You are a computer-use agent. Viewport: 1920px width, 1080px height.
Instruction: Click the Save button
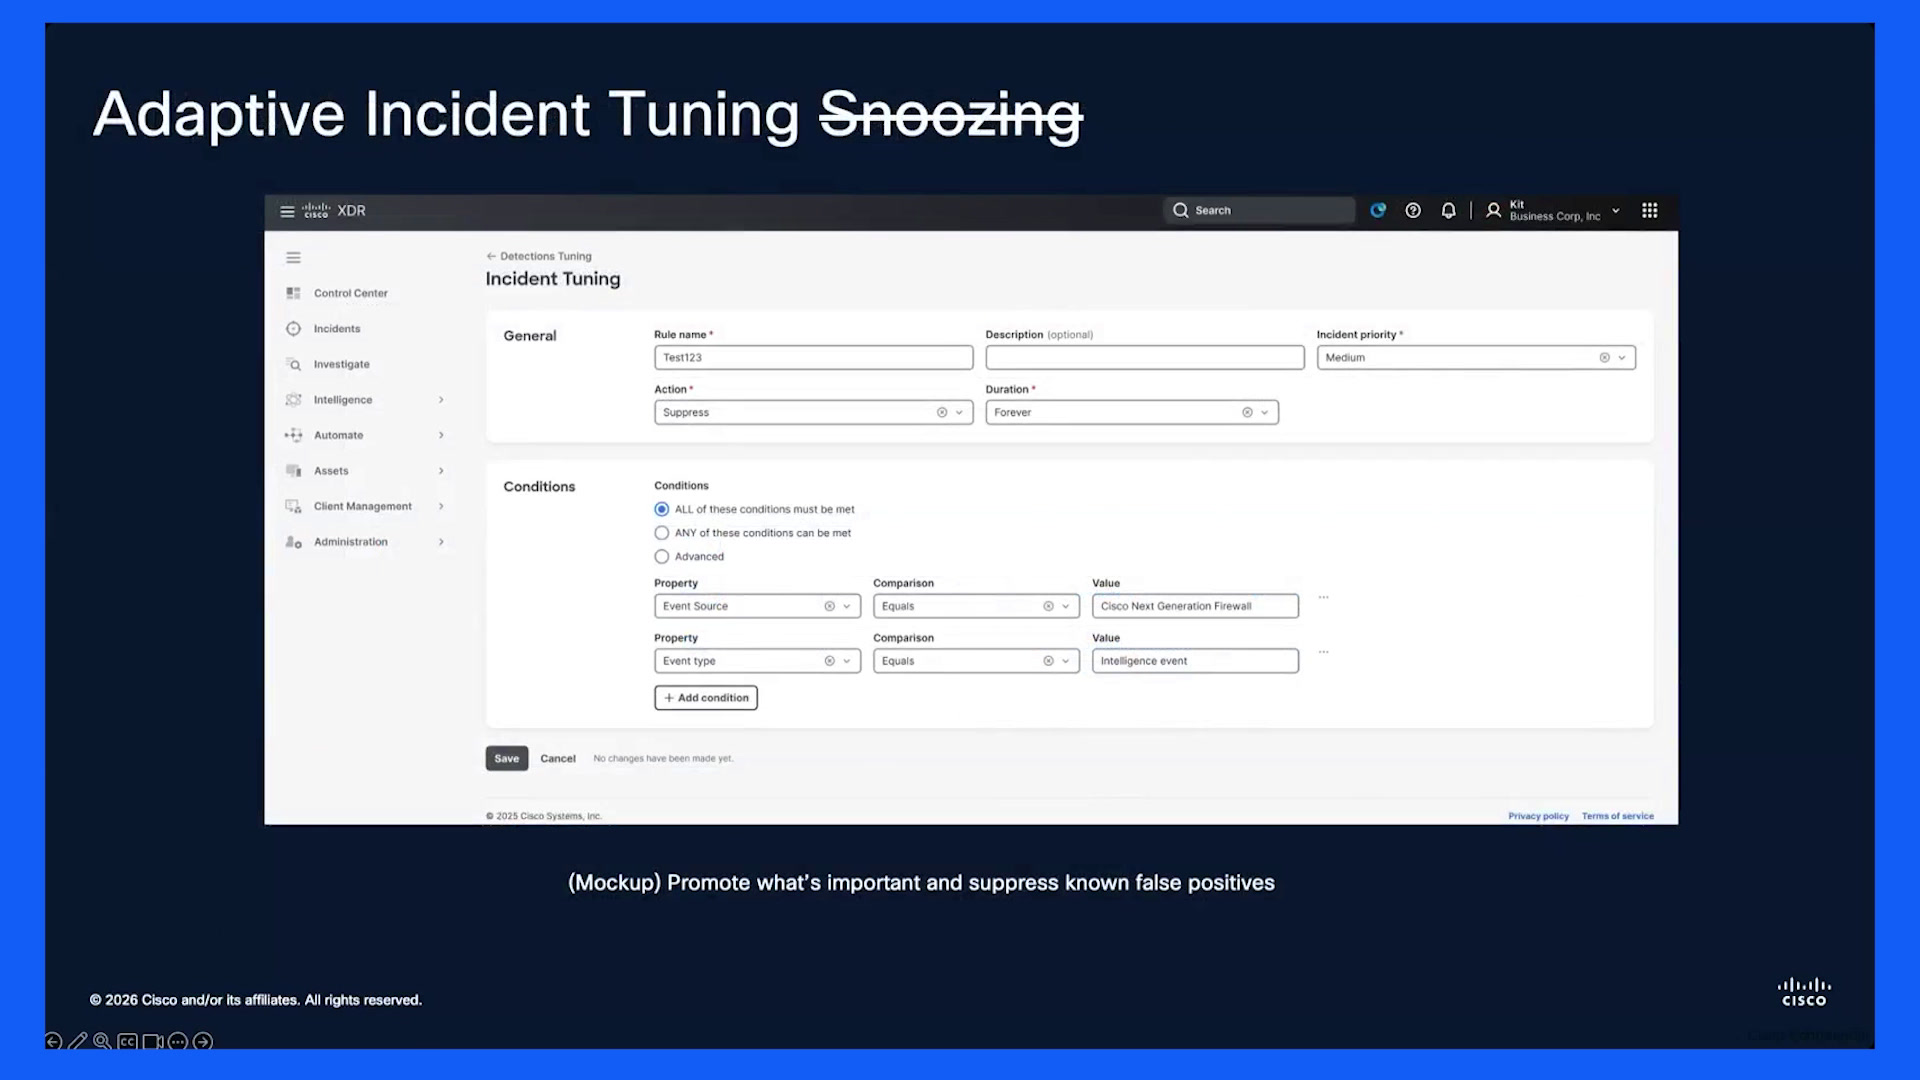(x=507, y=758)
